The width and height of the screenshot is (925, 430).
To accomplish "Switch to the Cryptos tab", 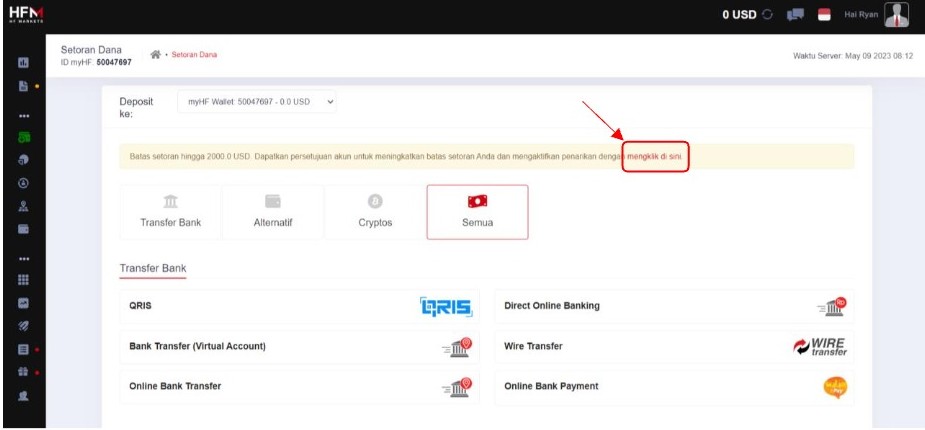I will (x=375, y=211).
